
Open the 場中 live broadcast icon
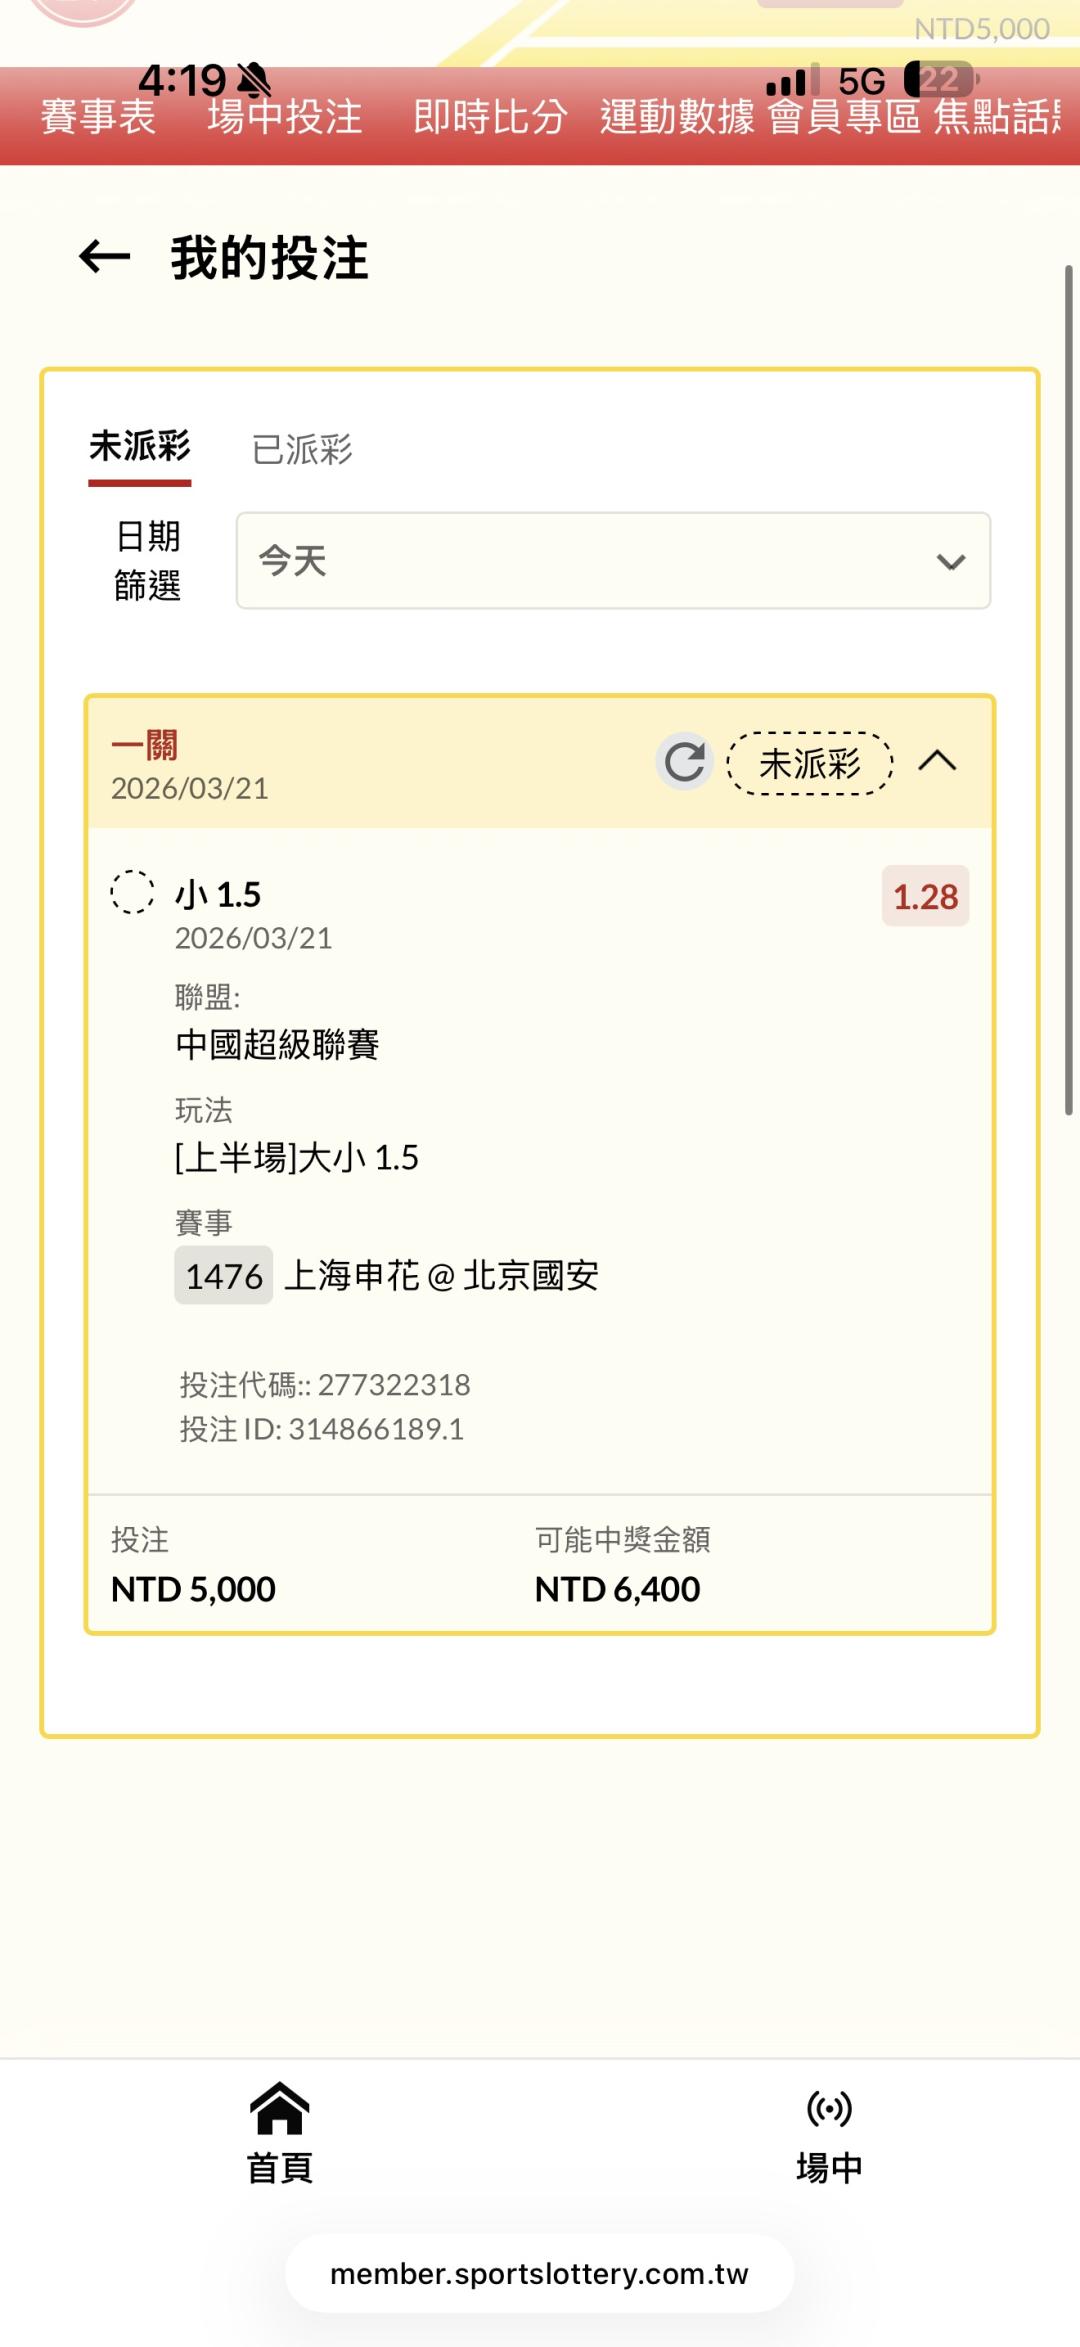tap(829, 2108)
